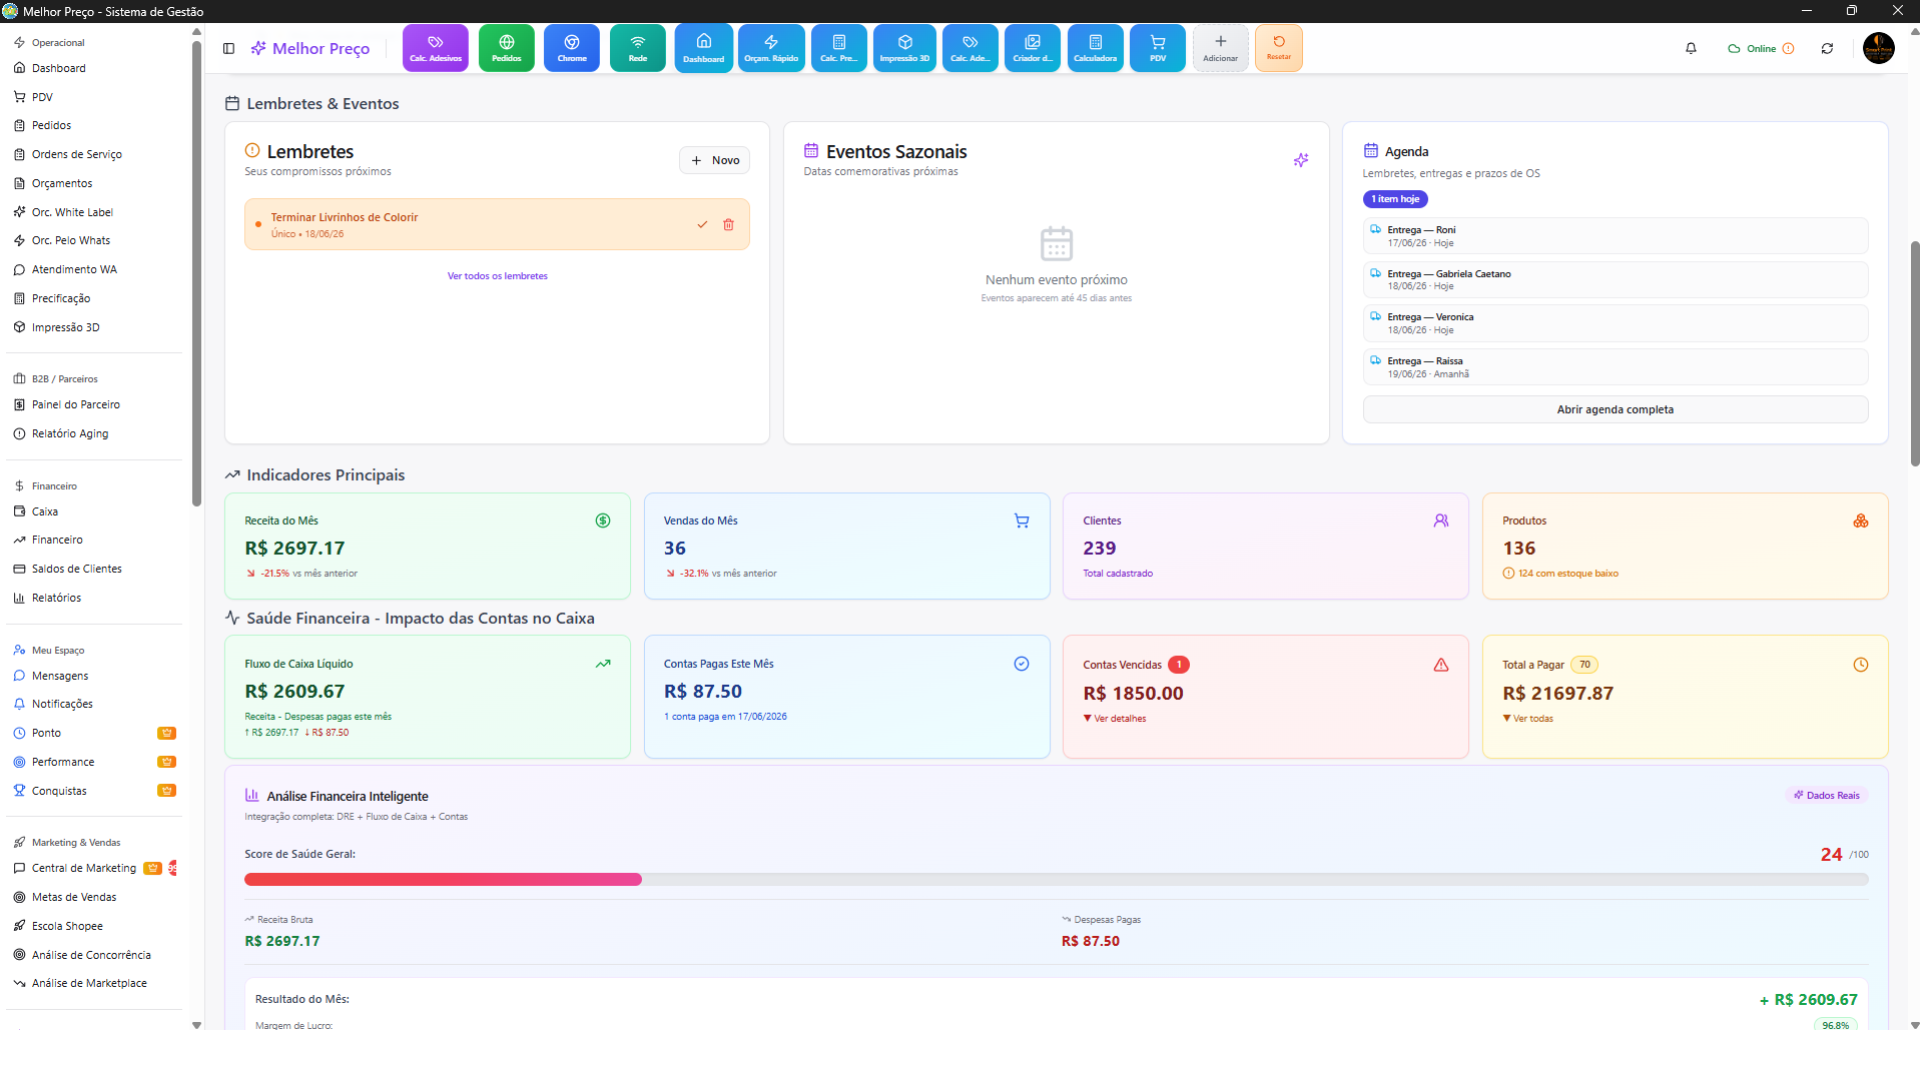Screen dimensions: 1920x1080
Task: Click the Contas Vencidas warning icon
Action: pos(1441,665)
